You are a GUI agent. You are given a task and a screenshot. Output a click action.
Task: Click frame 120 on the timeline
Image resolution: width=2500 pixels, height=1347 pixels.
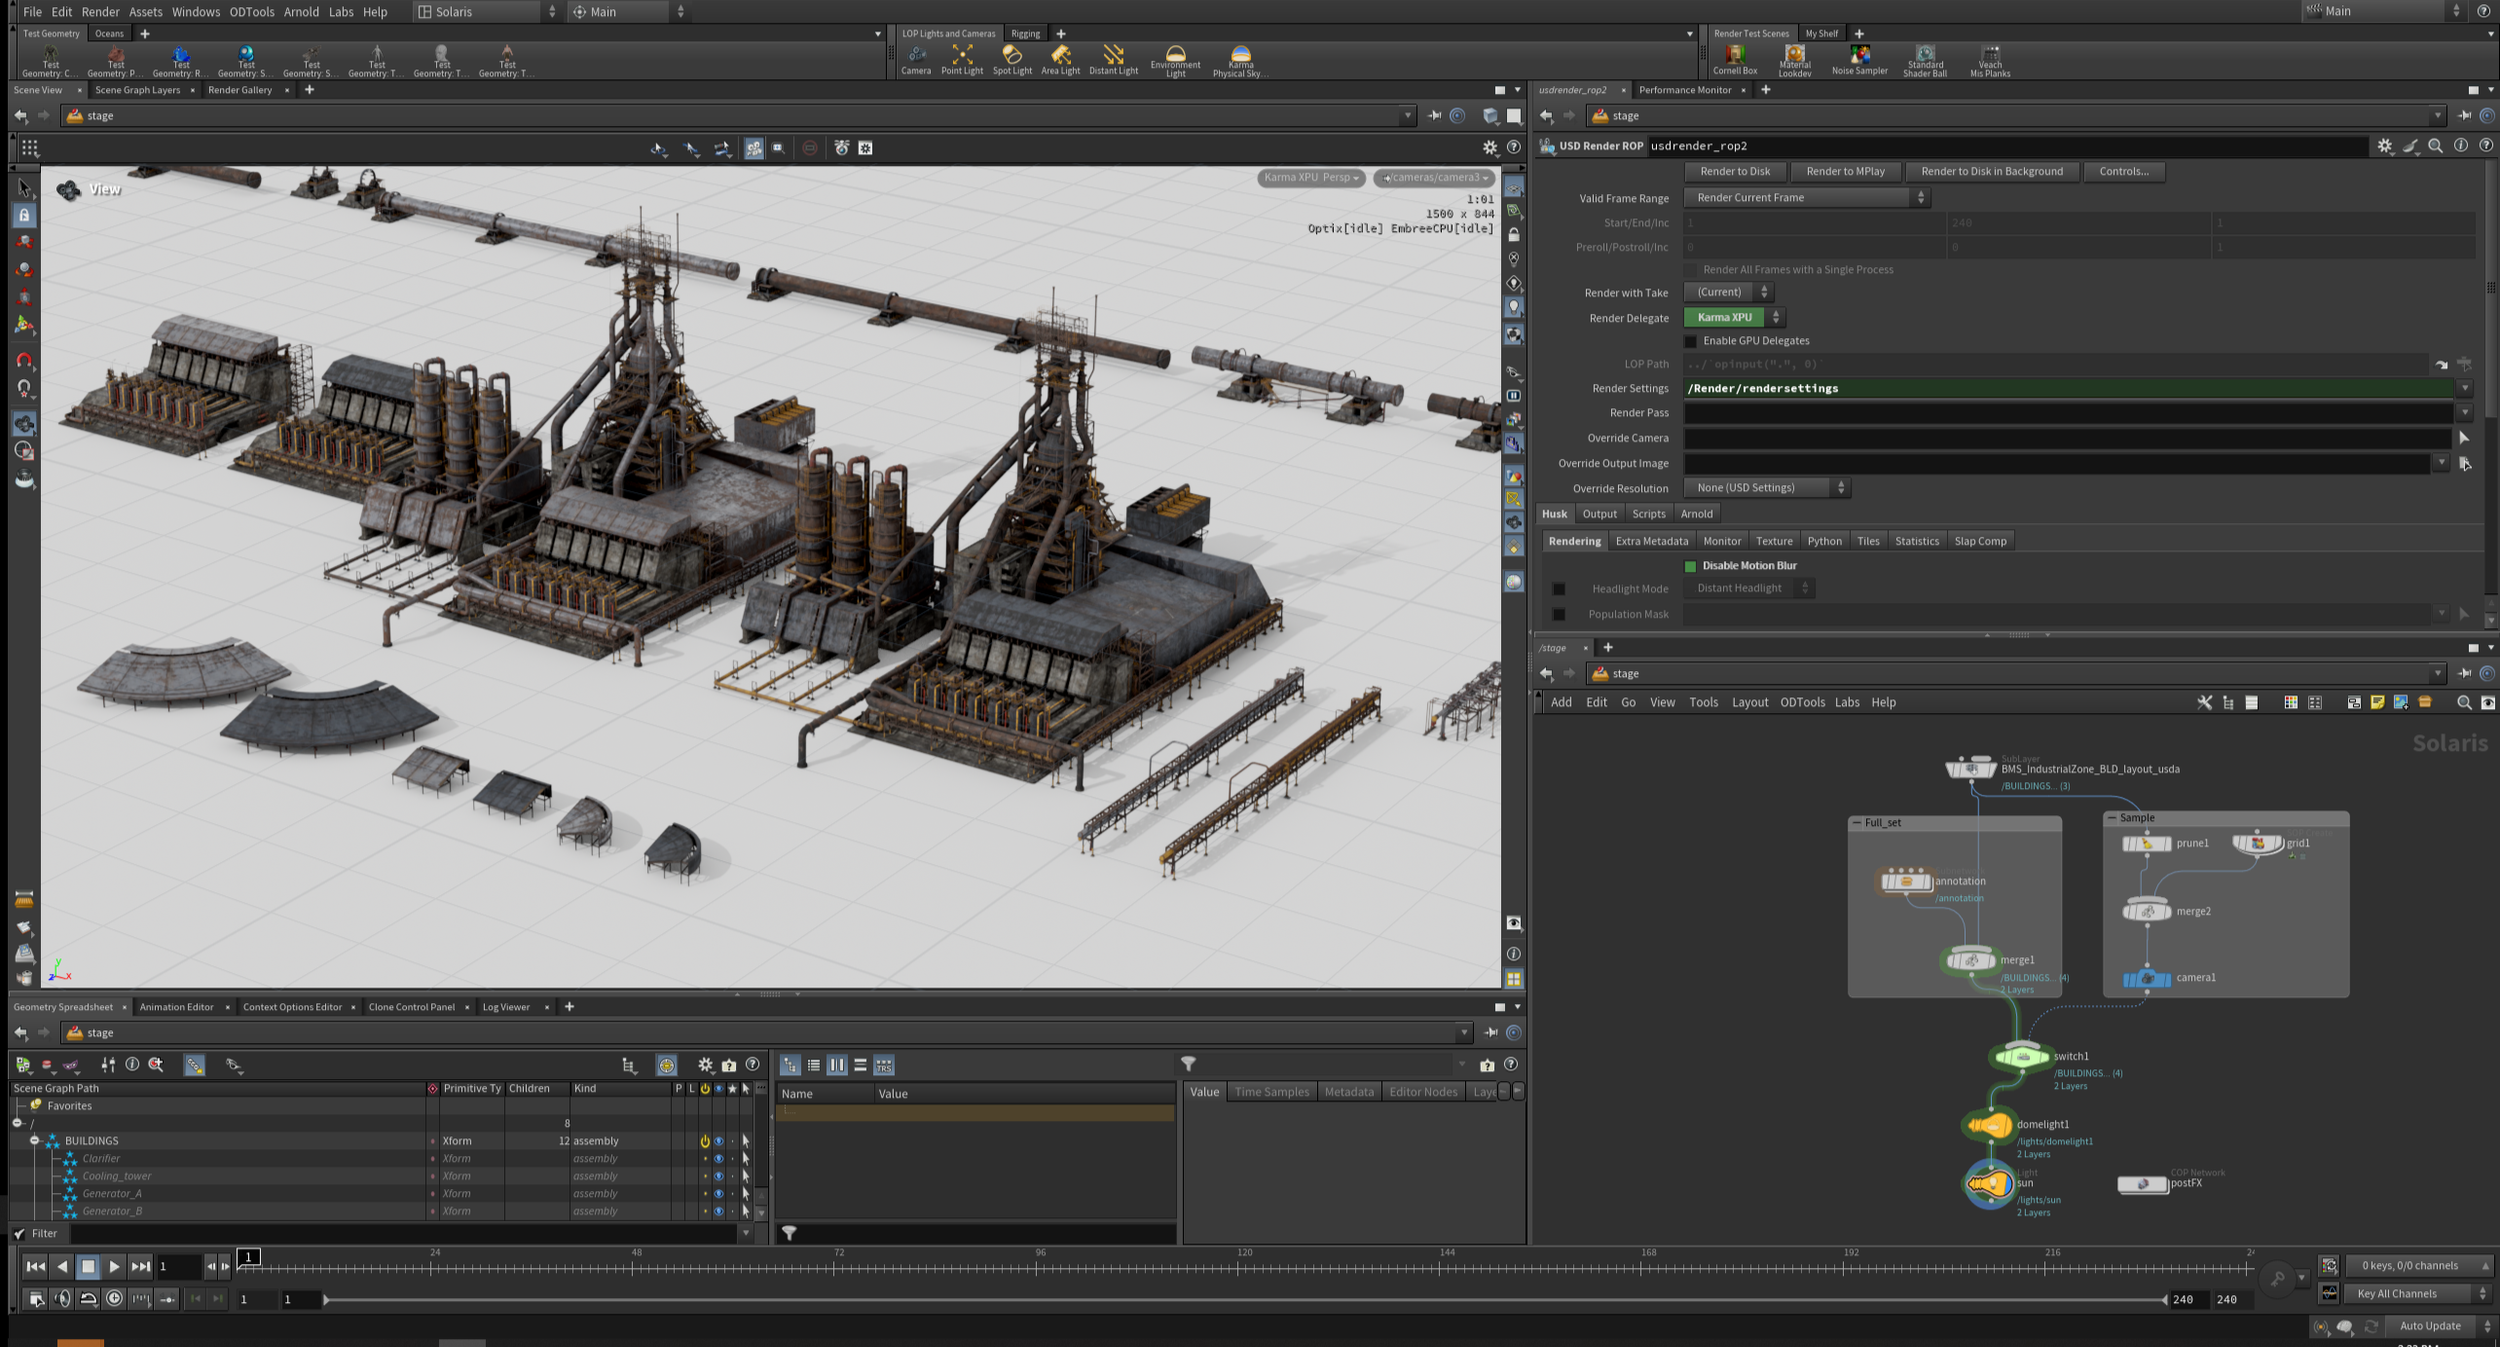click(x=1239, y=1268)
